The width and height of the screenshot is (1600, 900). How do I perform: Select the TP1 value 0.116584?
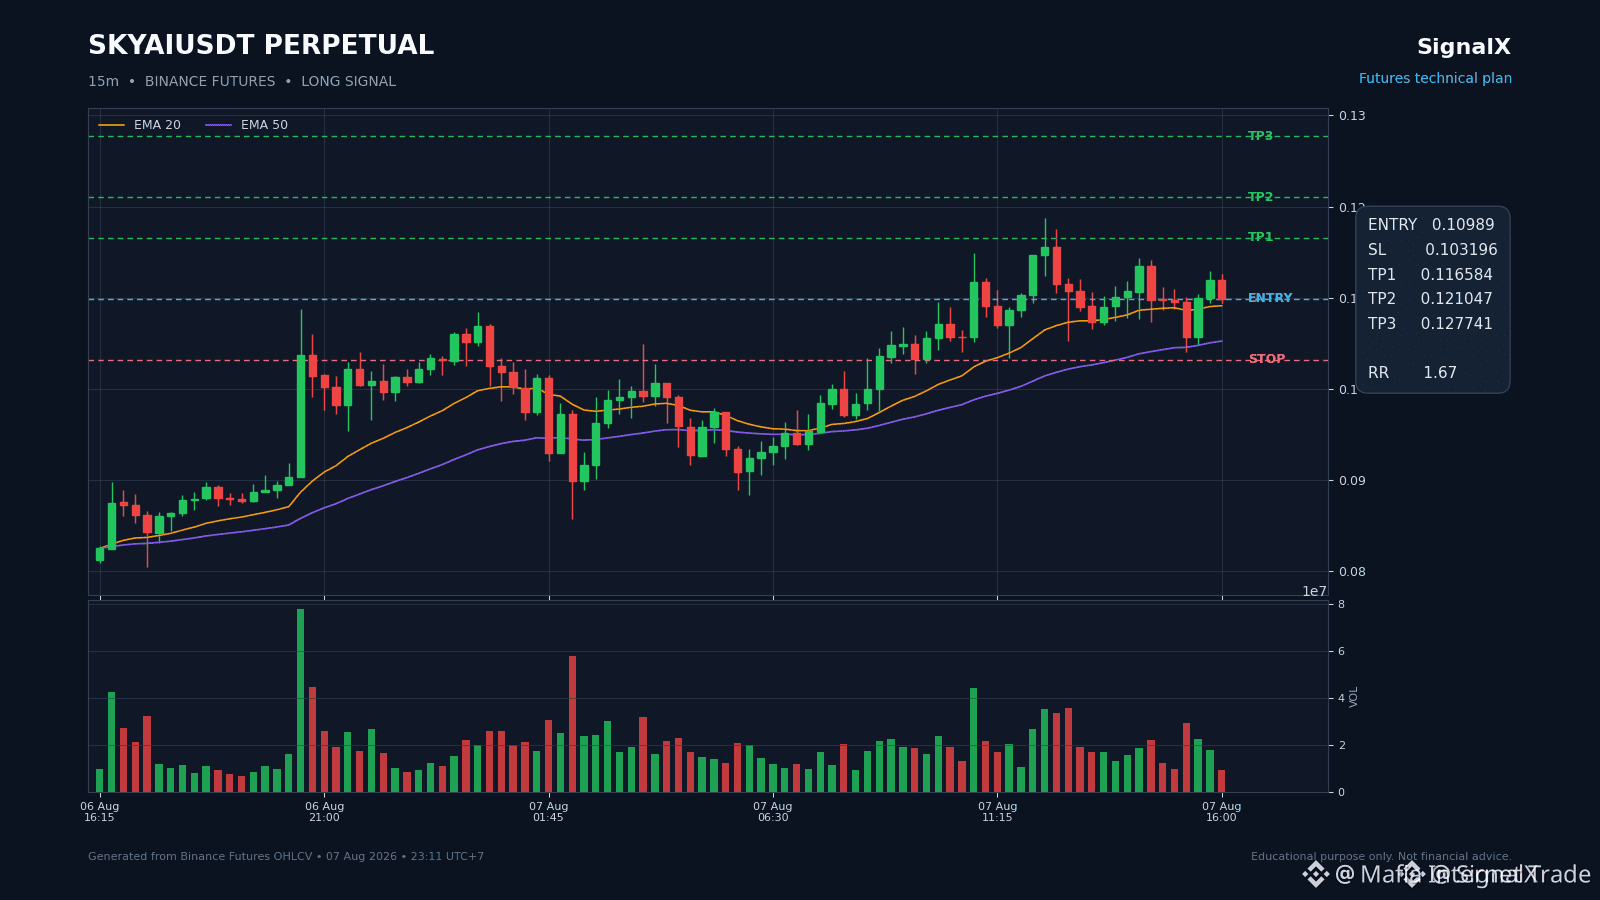tap(1456, 275)
